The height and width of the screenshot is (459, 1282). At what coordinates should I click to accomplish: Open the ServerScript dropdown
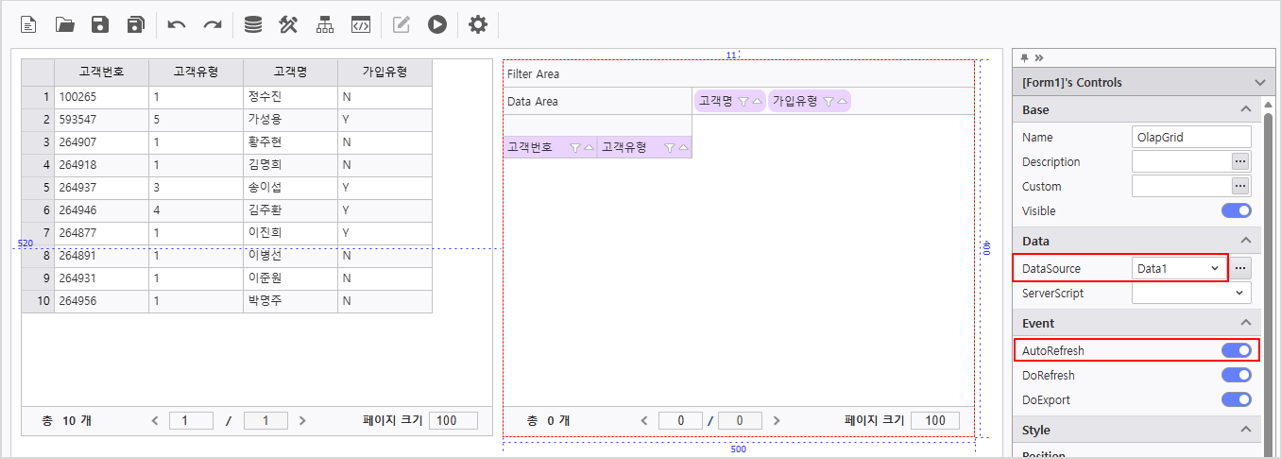point(1191,294)
